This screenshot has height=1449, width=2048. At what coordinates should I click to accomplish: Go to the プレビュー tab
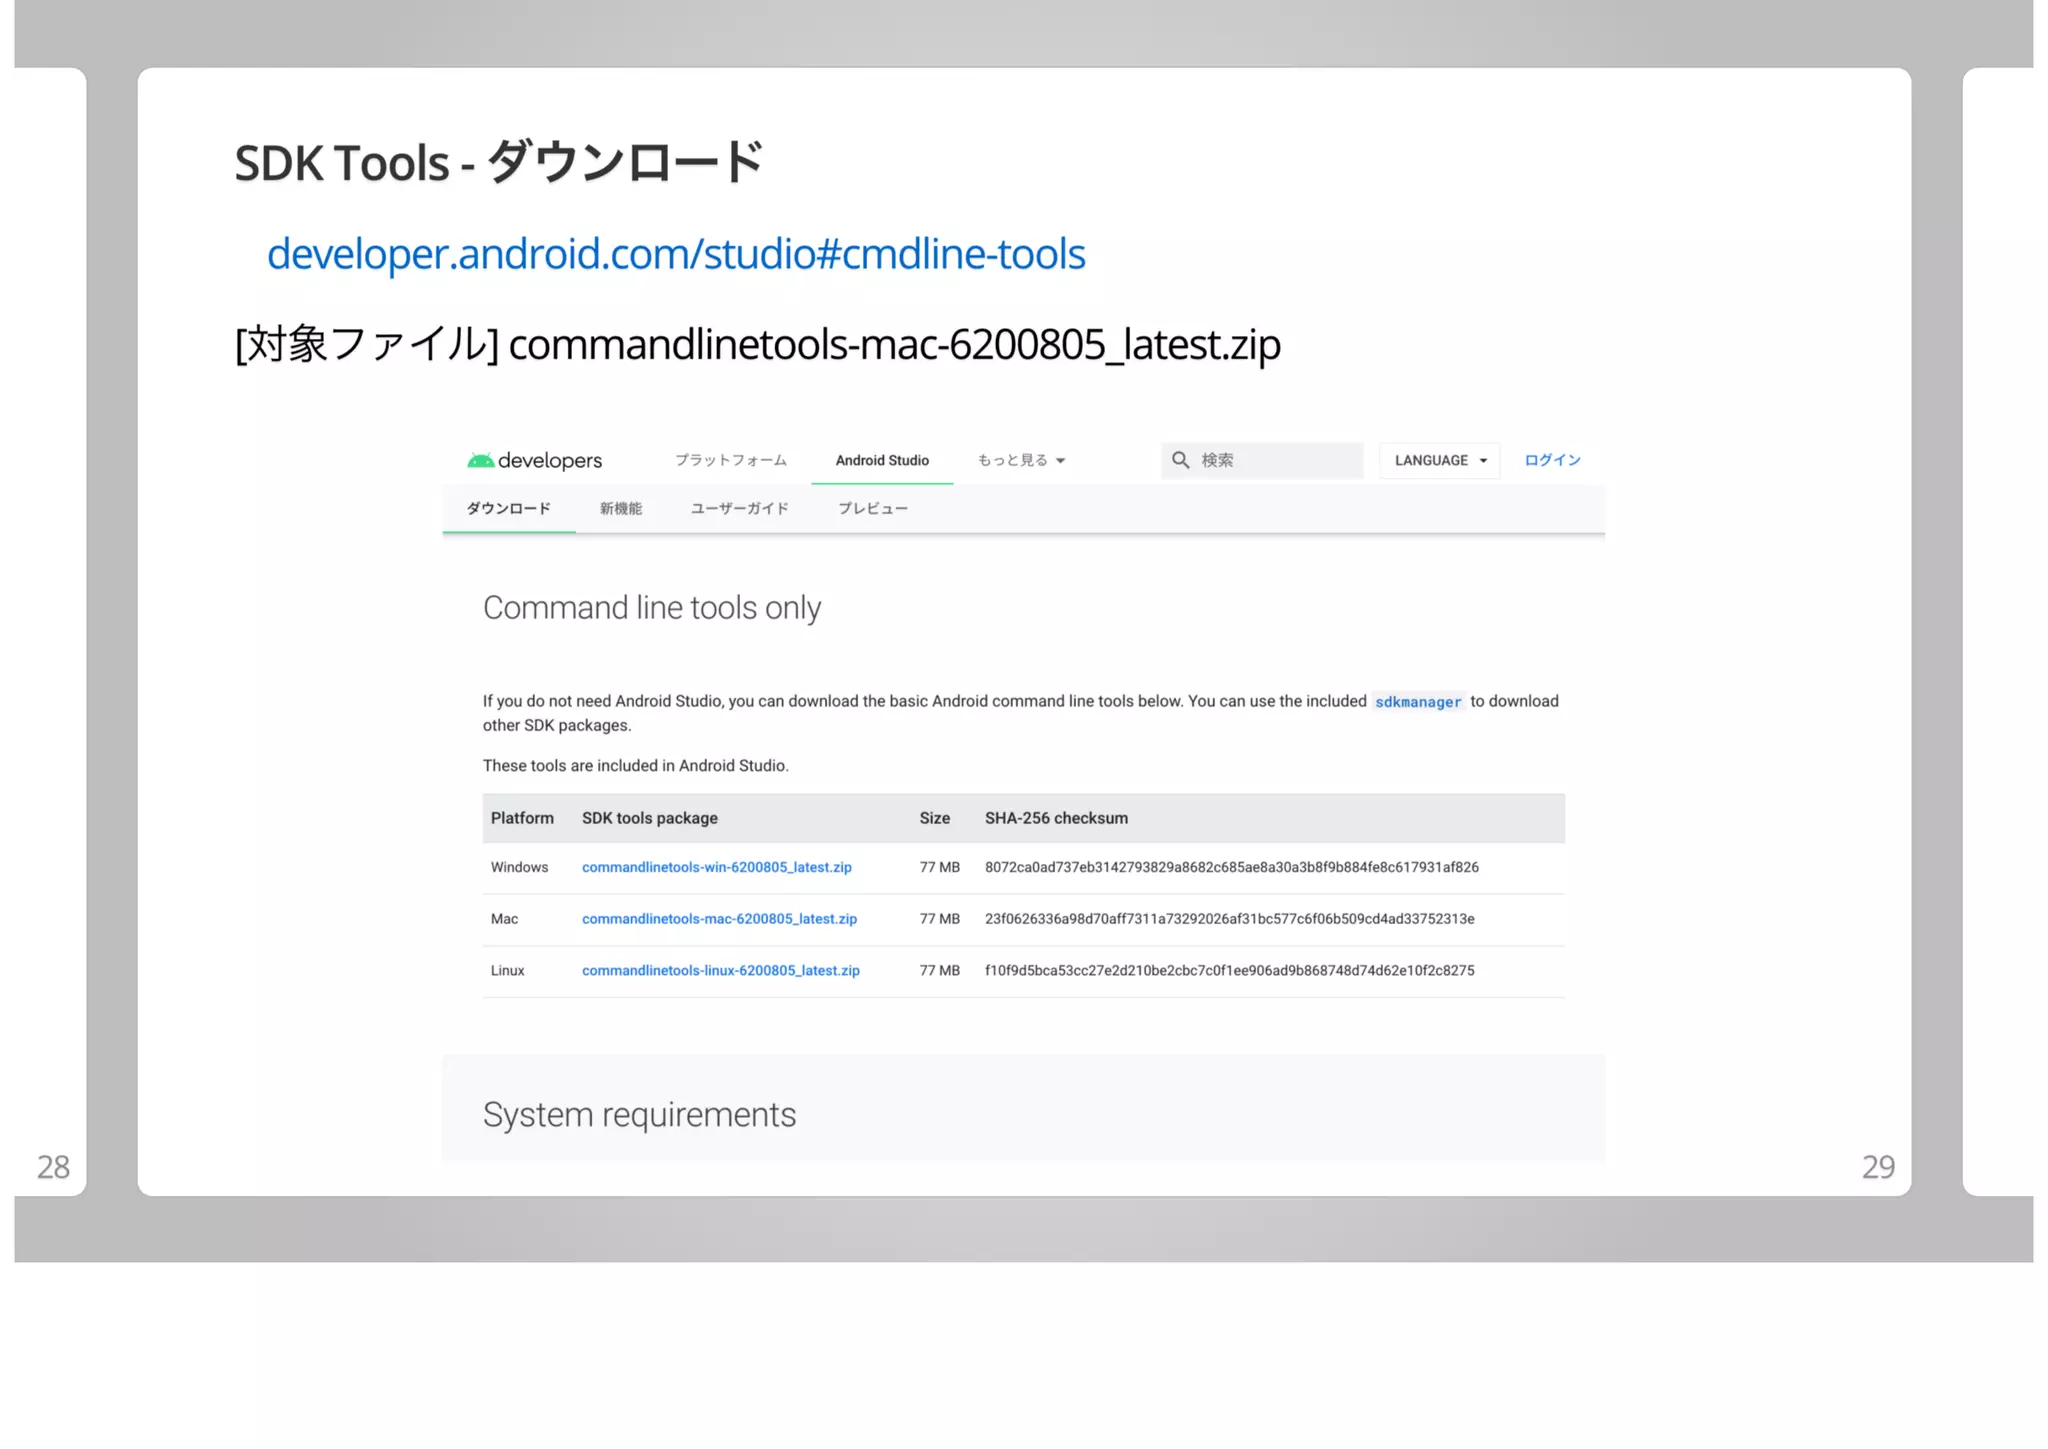coord(873,508)
